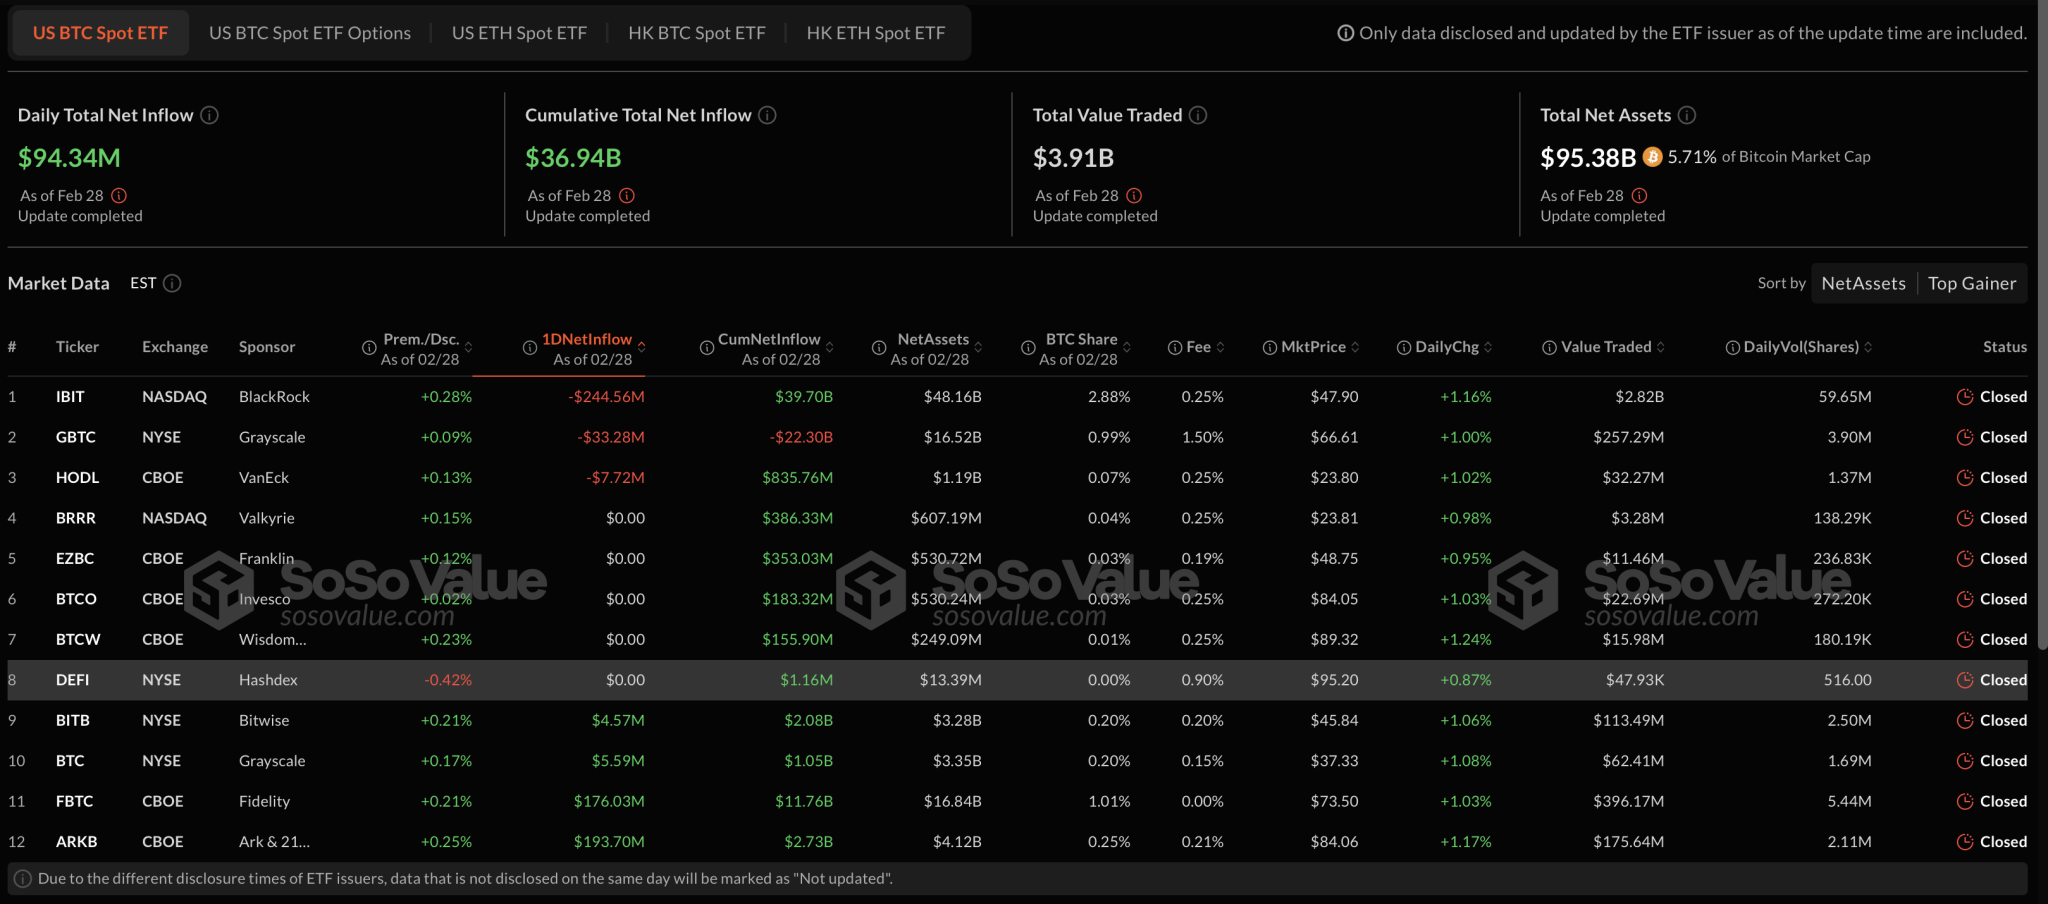The width and height of the screenshot is (2048, 904).
Task: Click the Exchange column header
Action: (x=175, y=347)
